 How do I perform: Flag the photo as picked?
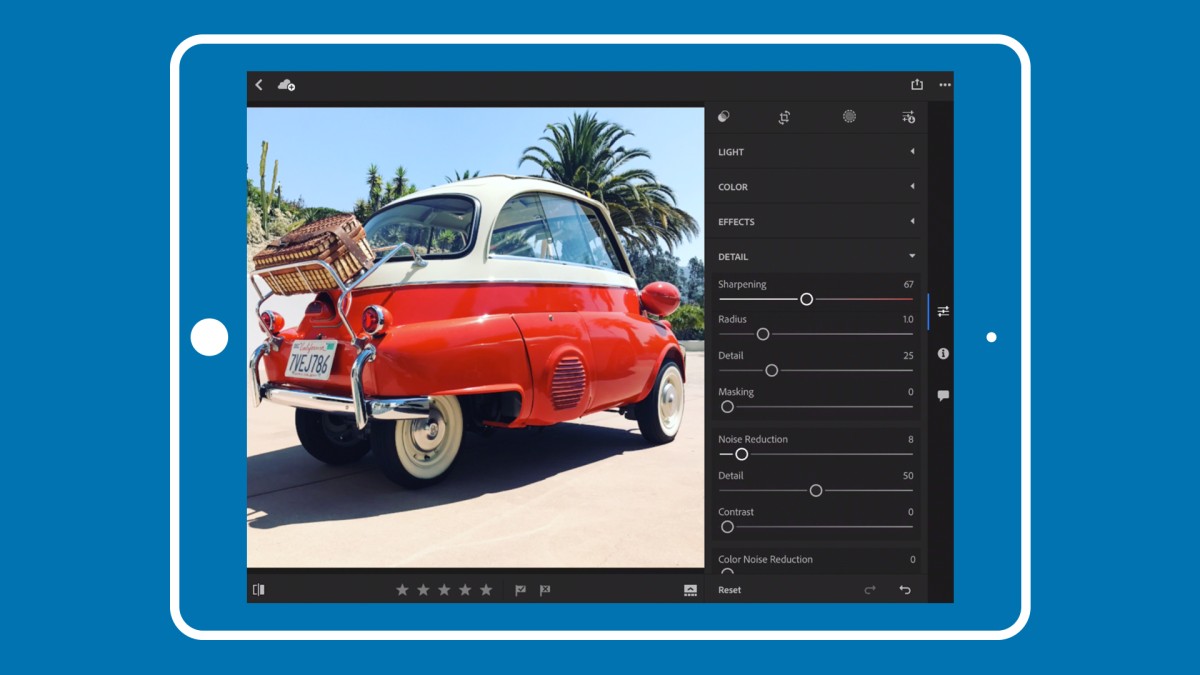[520, 590]
